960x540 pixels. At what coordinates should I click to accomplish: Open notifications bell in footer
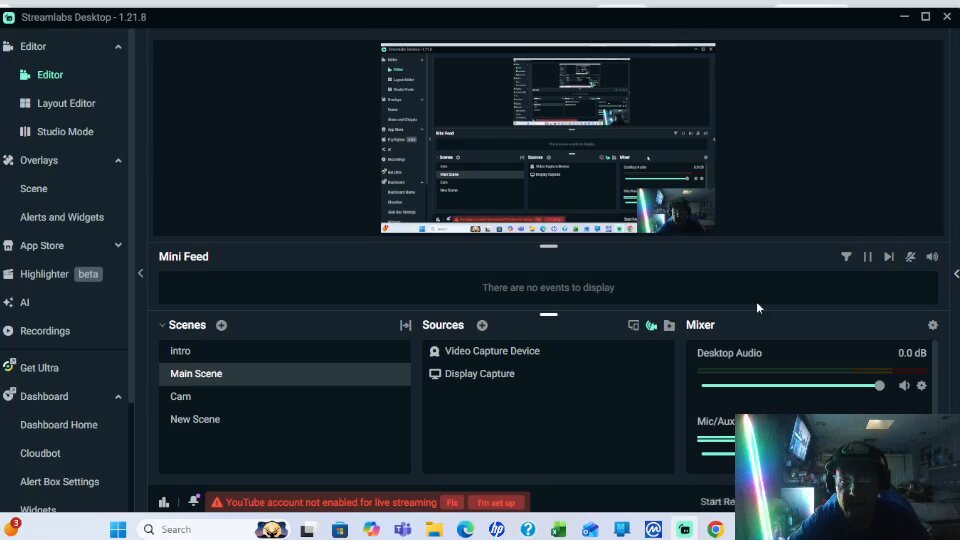click(x=193, y=501)
